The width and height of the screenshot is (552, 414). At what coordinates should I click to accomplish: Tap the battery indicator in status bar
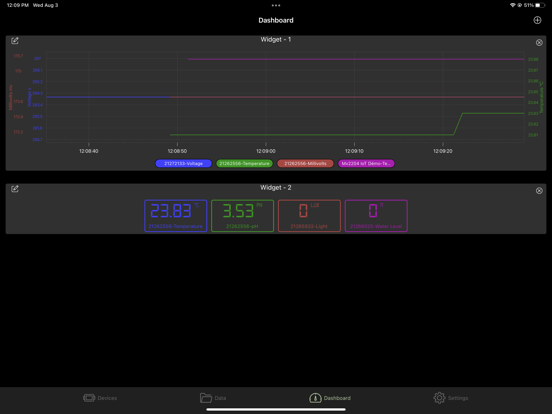[540, 5]
